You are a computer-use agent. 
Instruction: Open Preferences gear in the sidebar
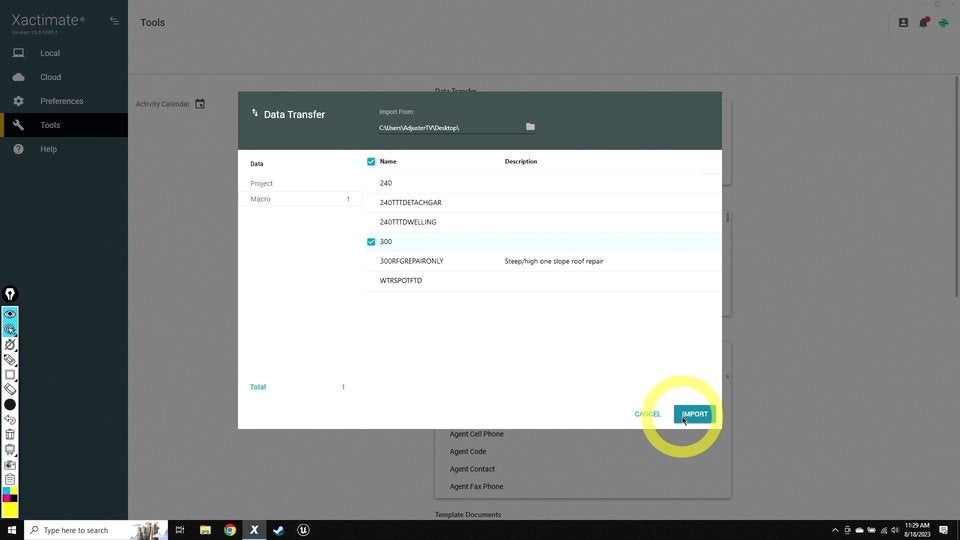tap(18, 101)
